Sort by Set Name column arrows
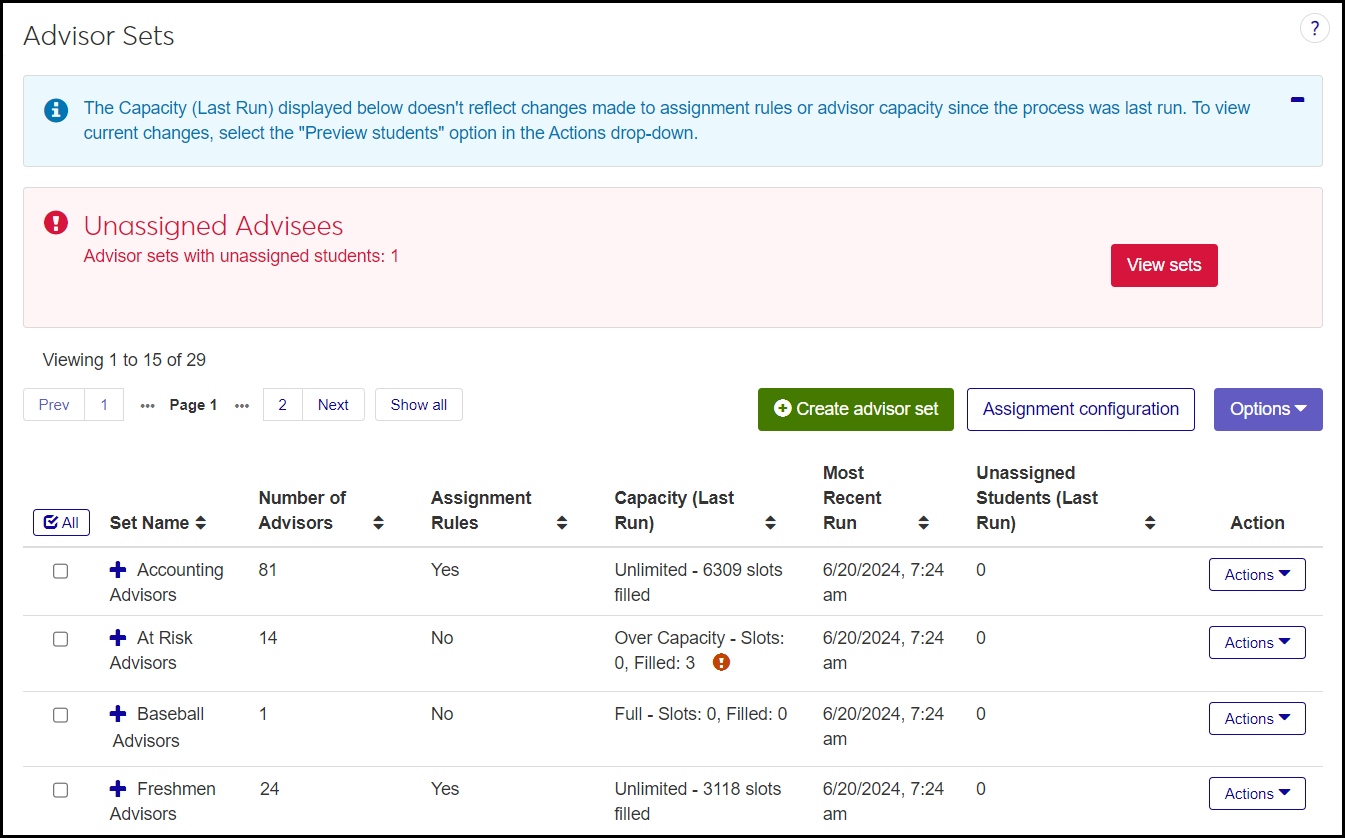 pos(201,523)
